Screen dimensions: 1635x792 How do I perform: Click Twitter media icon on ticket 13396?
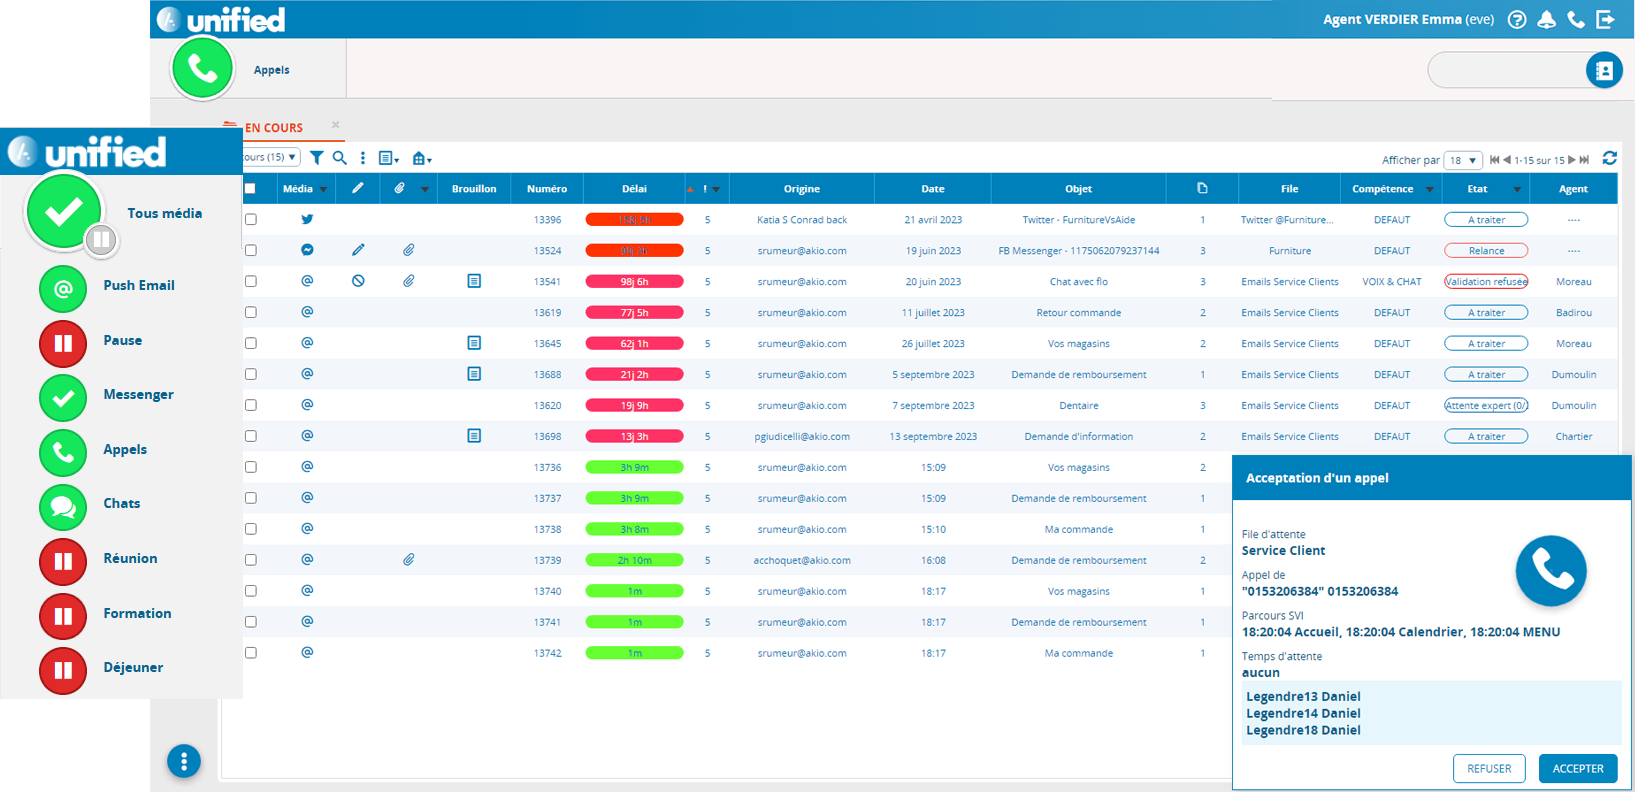pos(307,219)
